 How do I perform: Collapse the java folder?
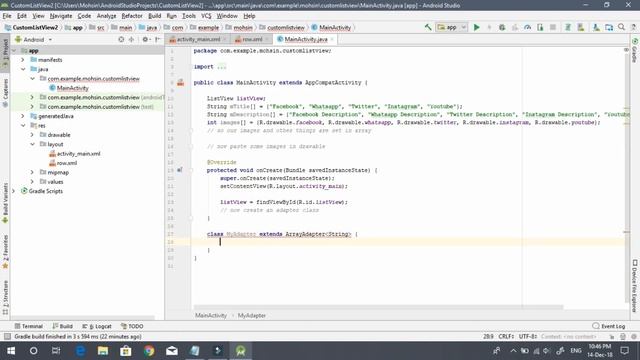[x=23, y=69]
